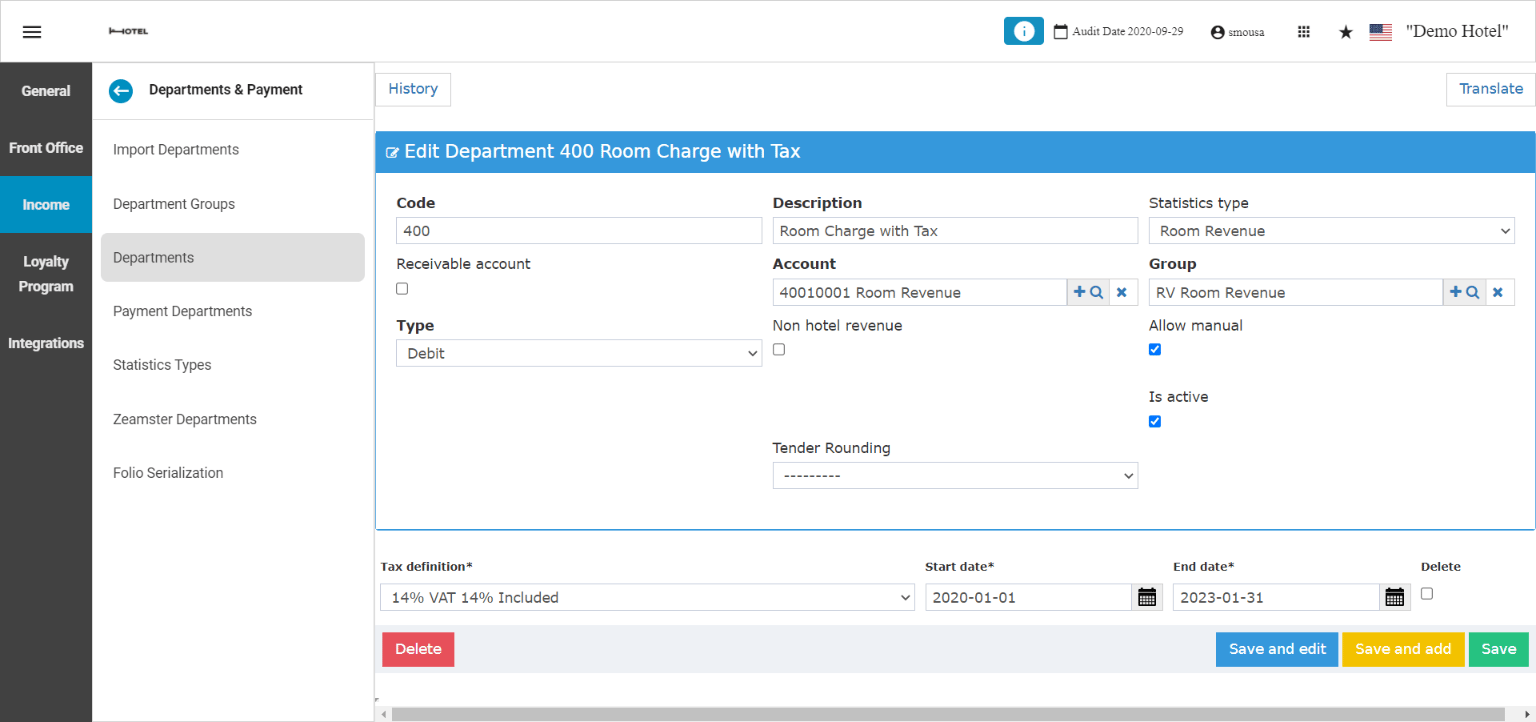Open the Statistics type dropdown
This screenshot has width=1536, height=722.
(x=1331, y=231)
